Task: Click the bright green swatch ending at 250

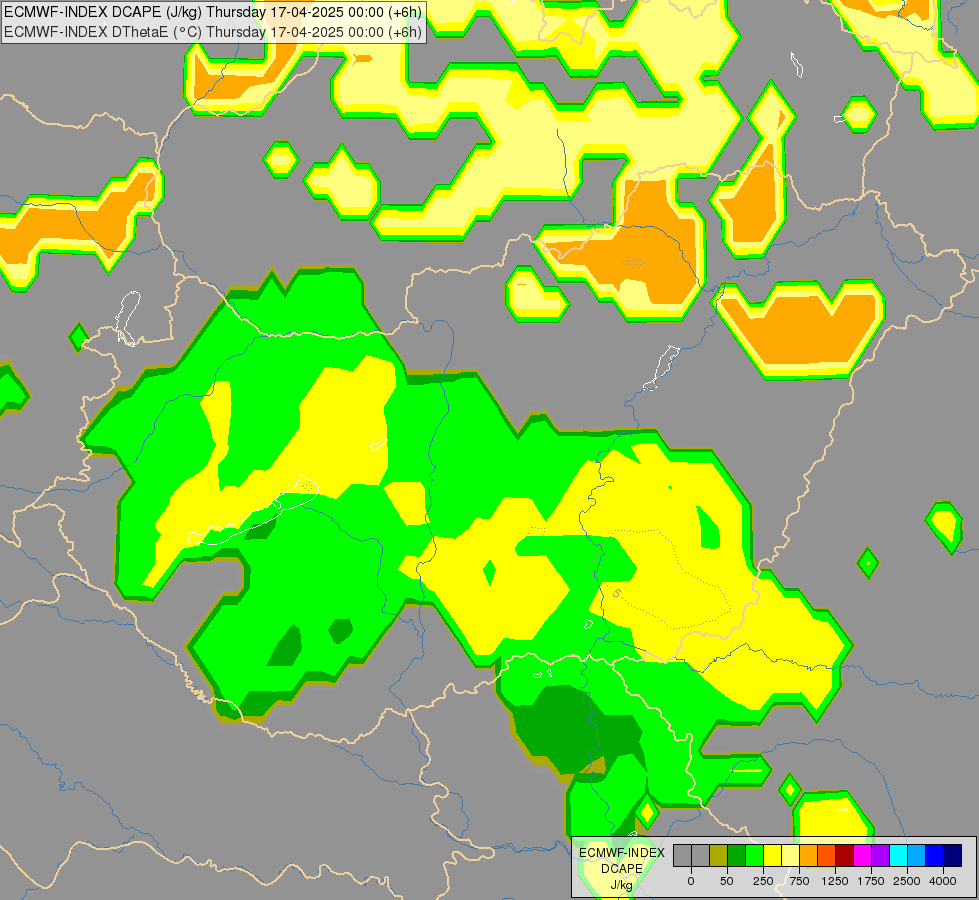Action: [x=754, y=856]
